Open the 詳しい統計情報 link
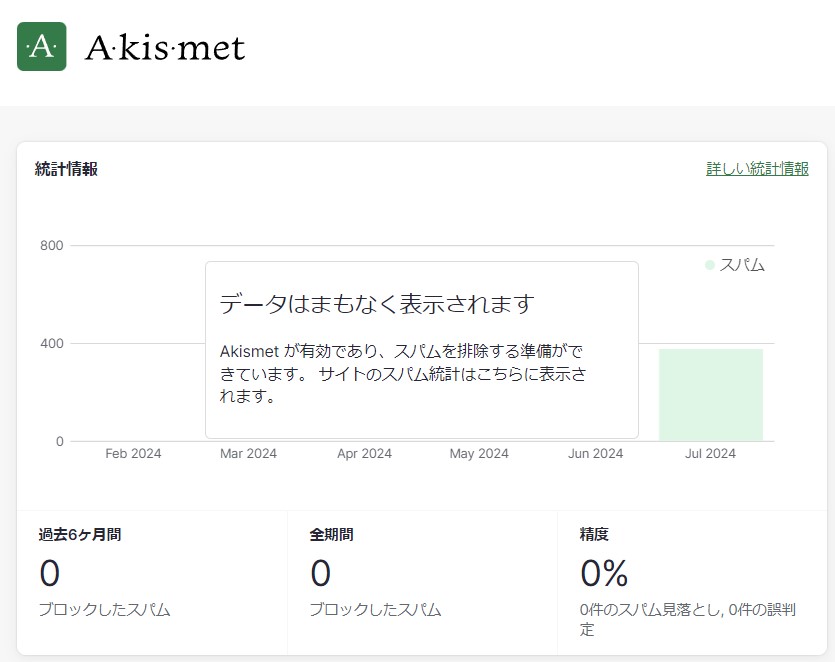 757,169
